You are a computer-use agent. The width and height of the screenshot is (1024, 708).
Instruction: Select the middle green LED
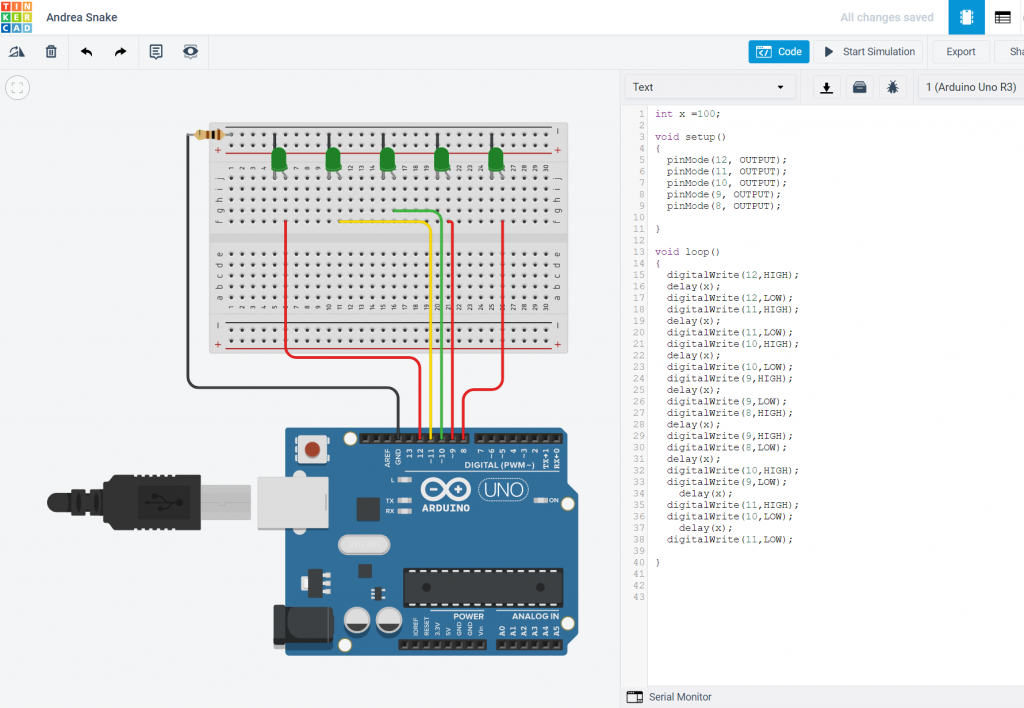click(387, 161)
